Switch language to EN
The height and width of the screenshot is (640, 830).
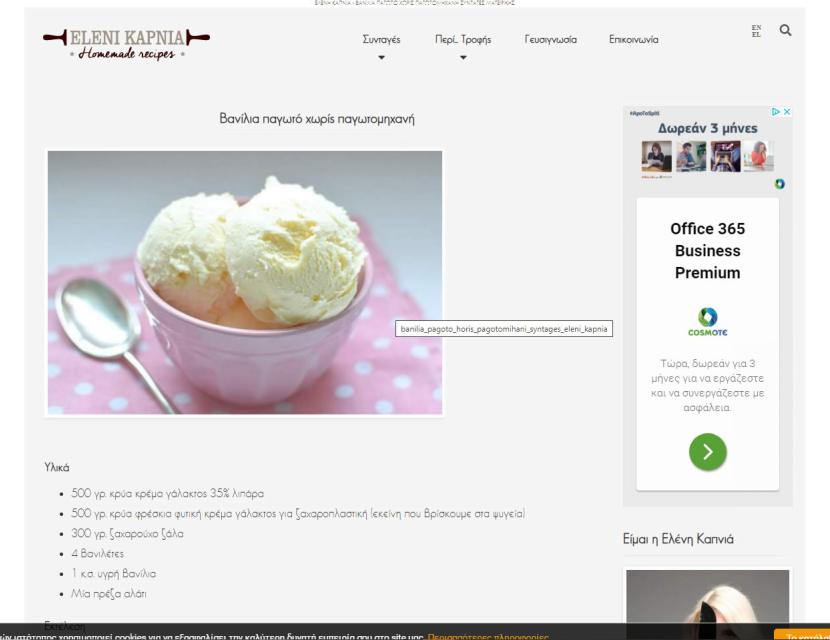[756, 28]
